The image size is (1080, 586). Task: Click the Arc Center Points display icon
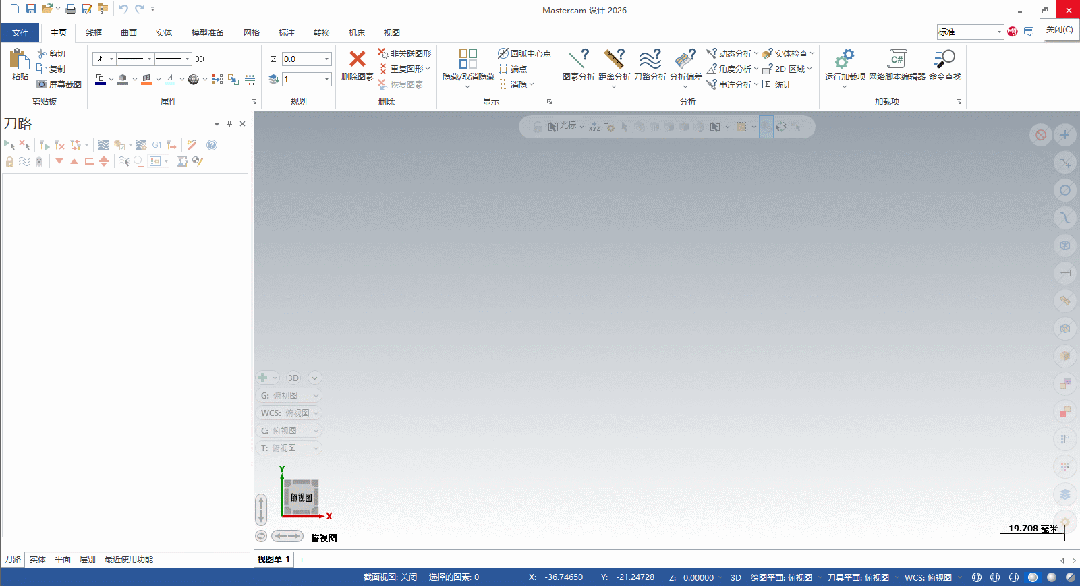pyautogui.click(x=503, y=53)
